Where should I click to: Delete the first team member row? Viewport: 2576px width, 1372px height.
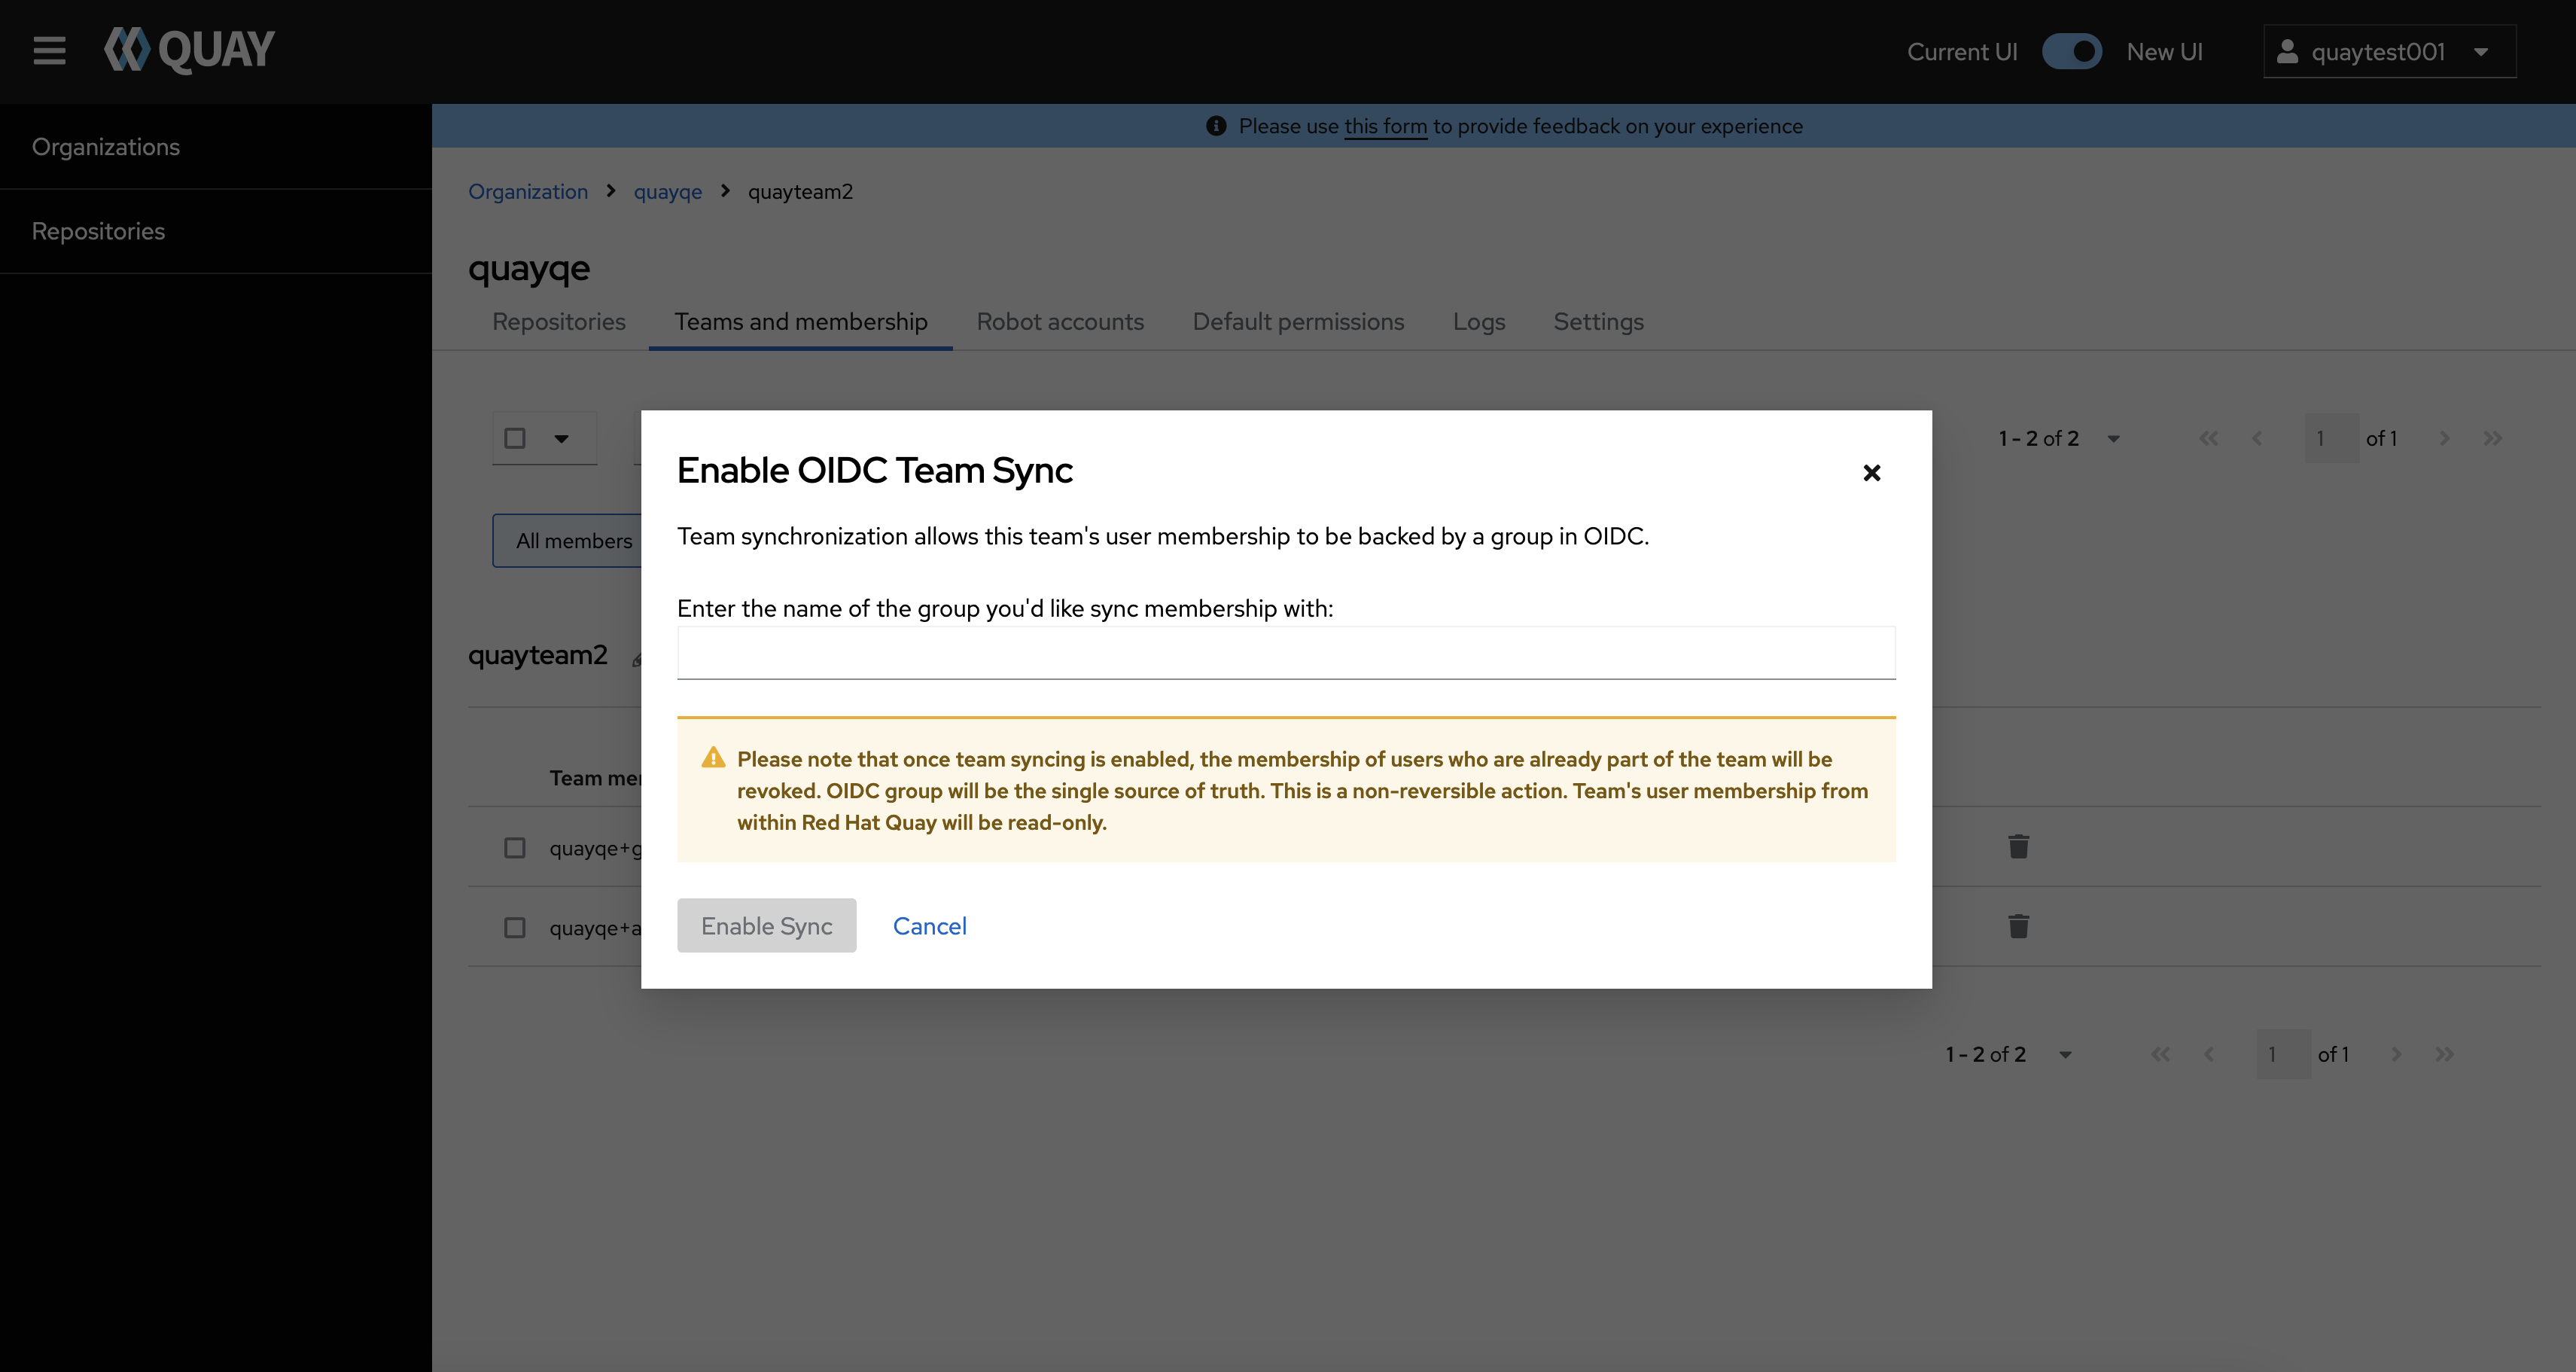point(2018,847)
